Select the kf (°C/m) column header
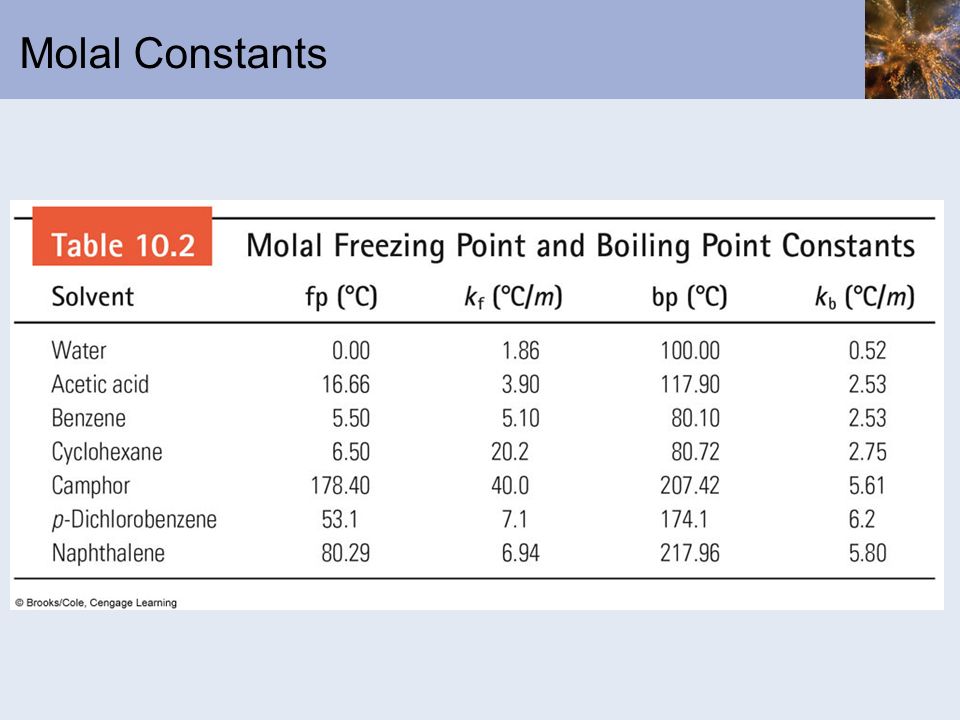Screen dimensions: 960x720 tap(513, 298)
